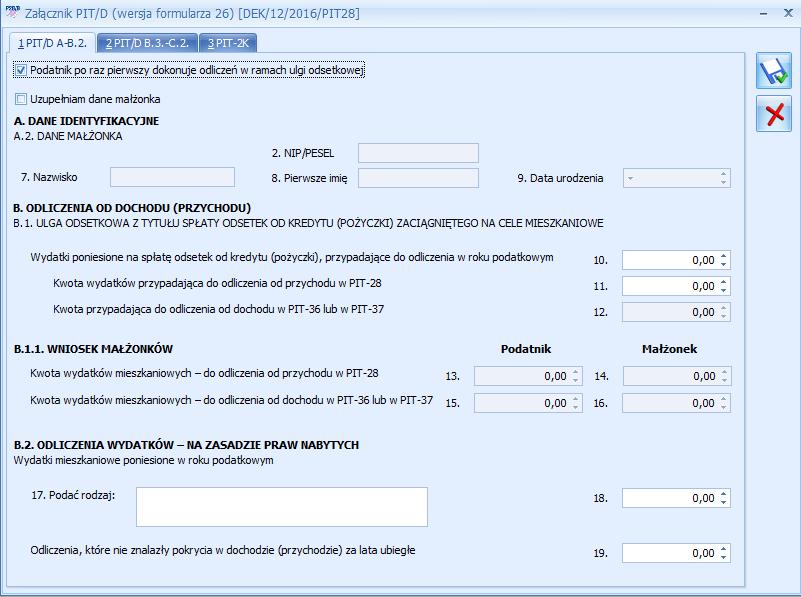This screenshot has width=801, height=597.
Task: Click the '8. Pierwsze imię' input field
Action: click(x=418, y=178)
